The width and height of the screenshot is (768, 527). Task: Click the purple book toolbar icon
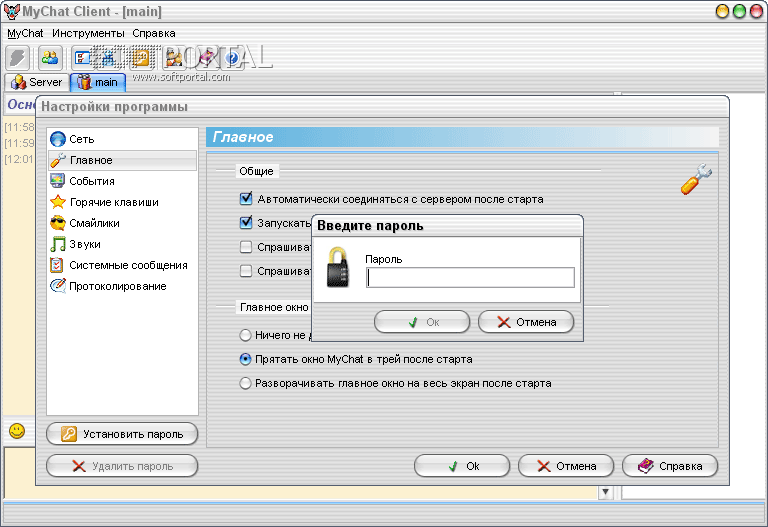206,58
